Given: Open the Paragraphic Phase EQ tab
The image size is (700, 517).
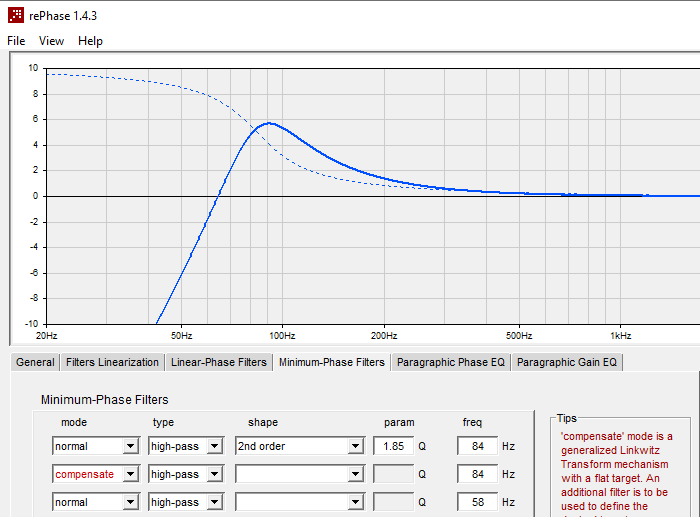Looking at the screenshot, I should pos(450,362).
